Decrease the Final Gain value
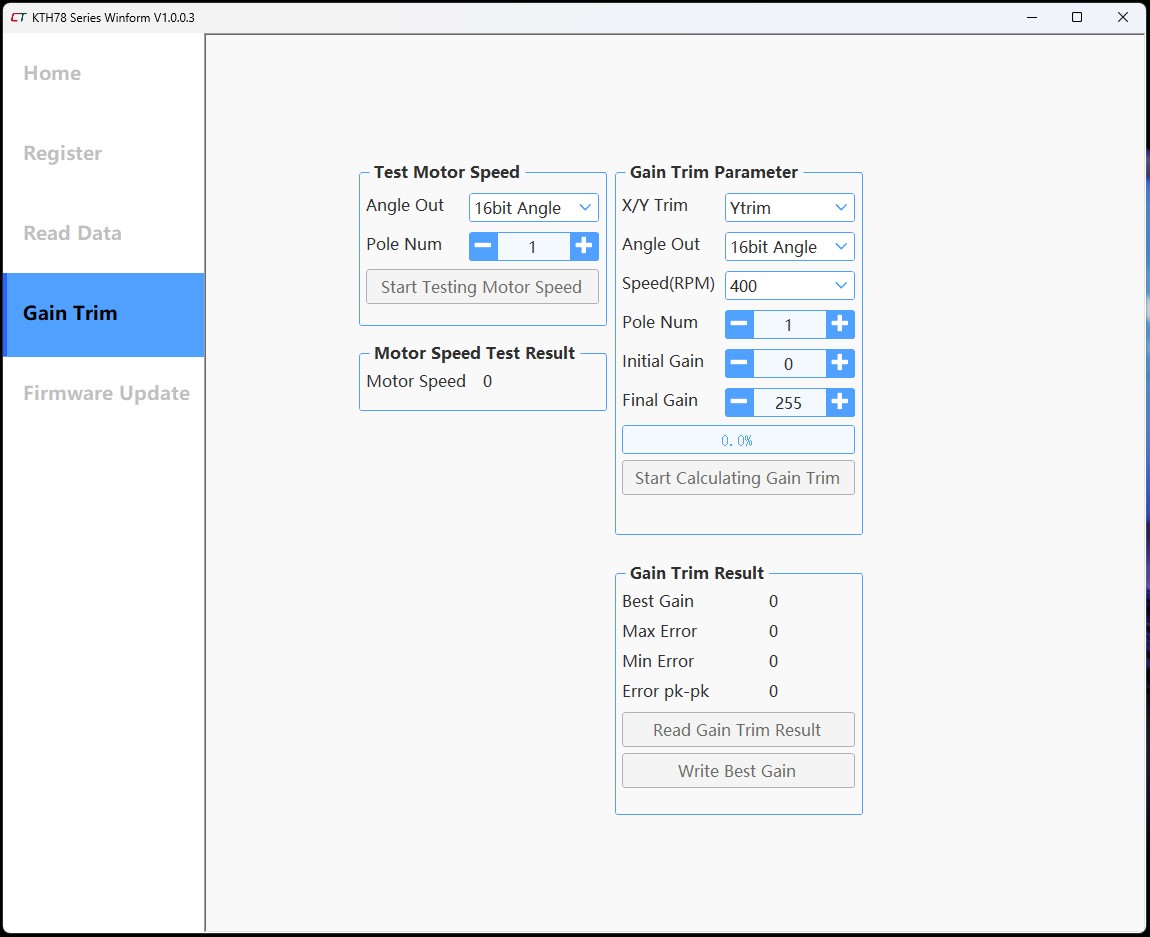The width and height of the screenshot is (1150, 937). point(739,402)
